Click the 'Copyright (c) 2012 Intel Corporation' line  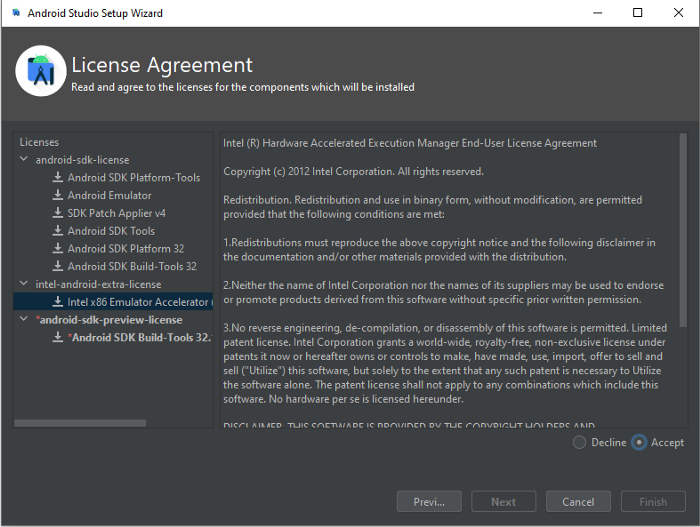click(353, 171)
